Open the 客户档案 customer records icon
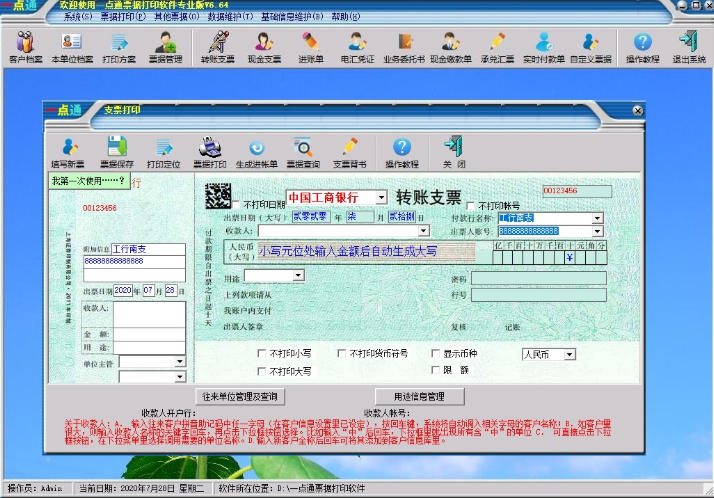This screenshot has width=714, height=498. coord(26,47)
